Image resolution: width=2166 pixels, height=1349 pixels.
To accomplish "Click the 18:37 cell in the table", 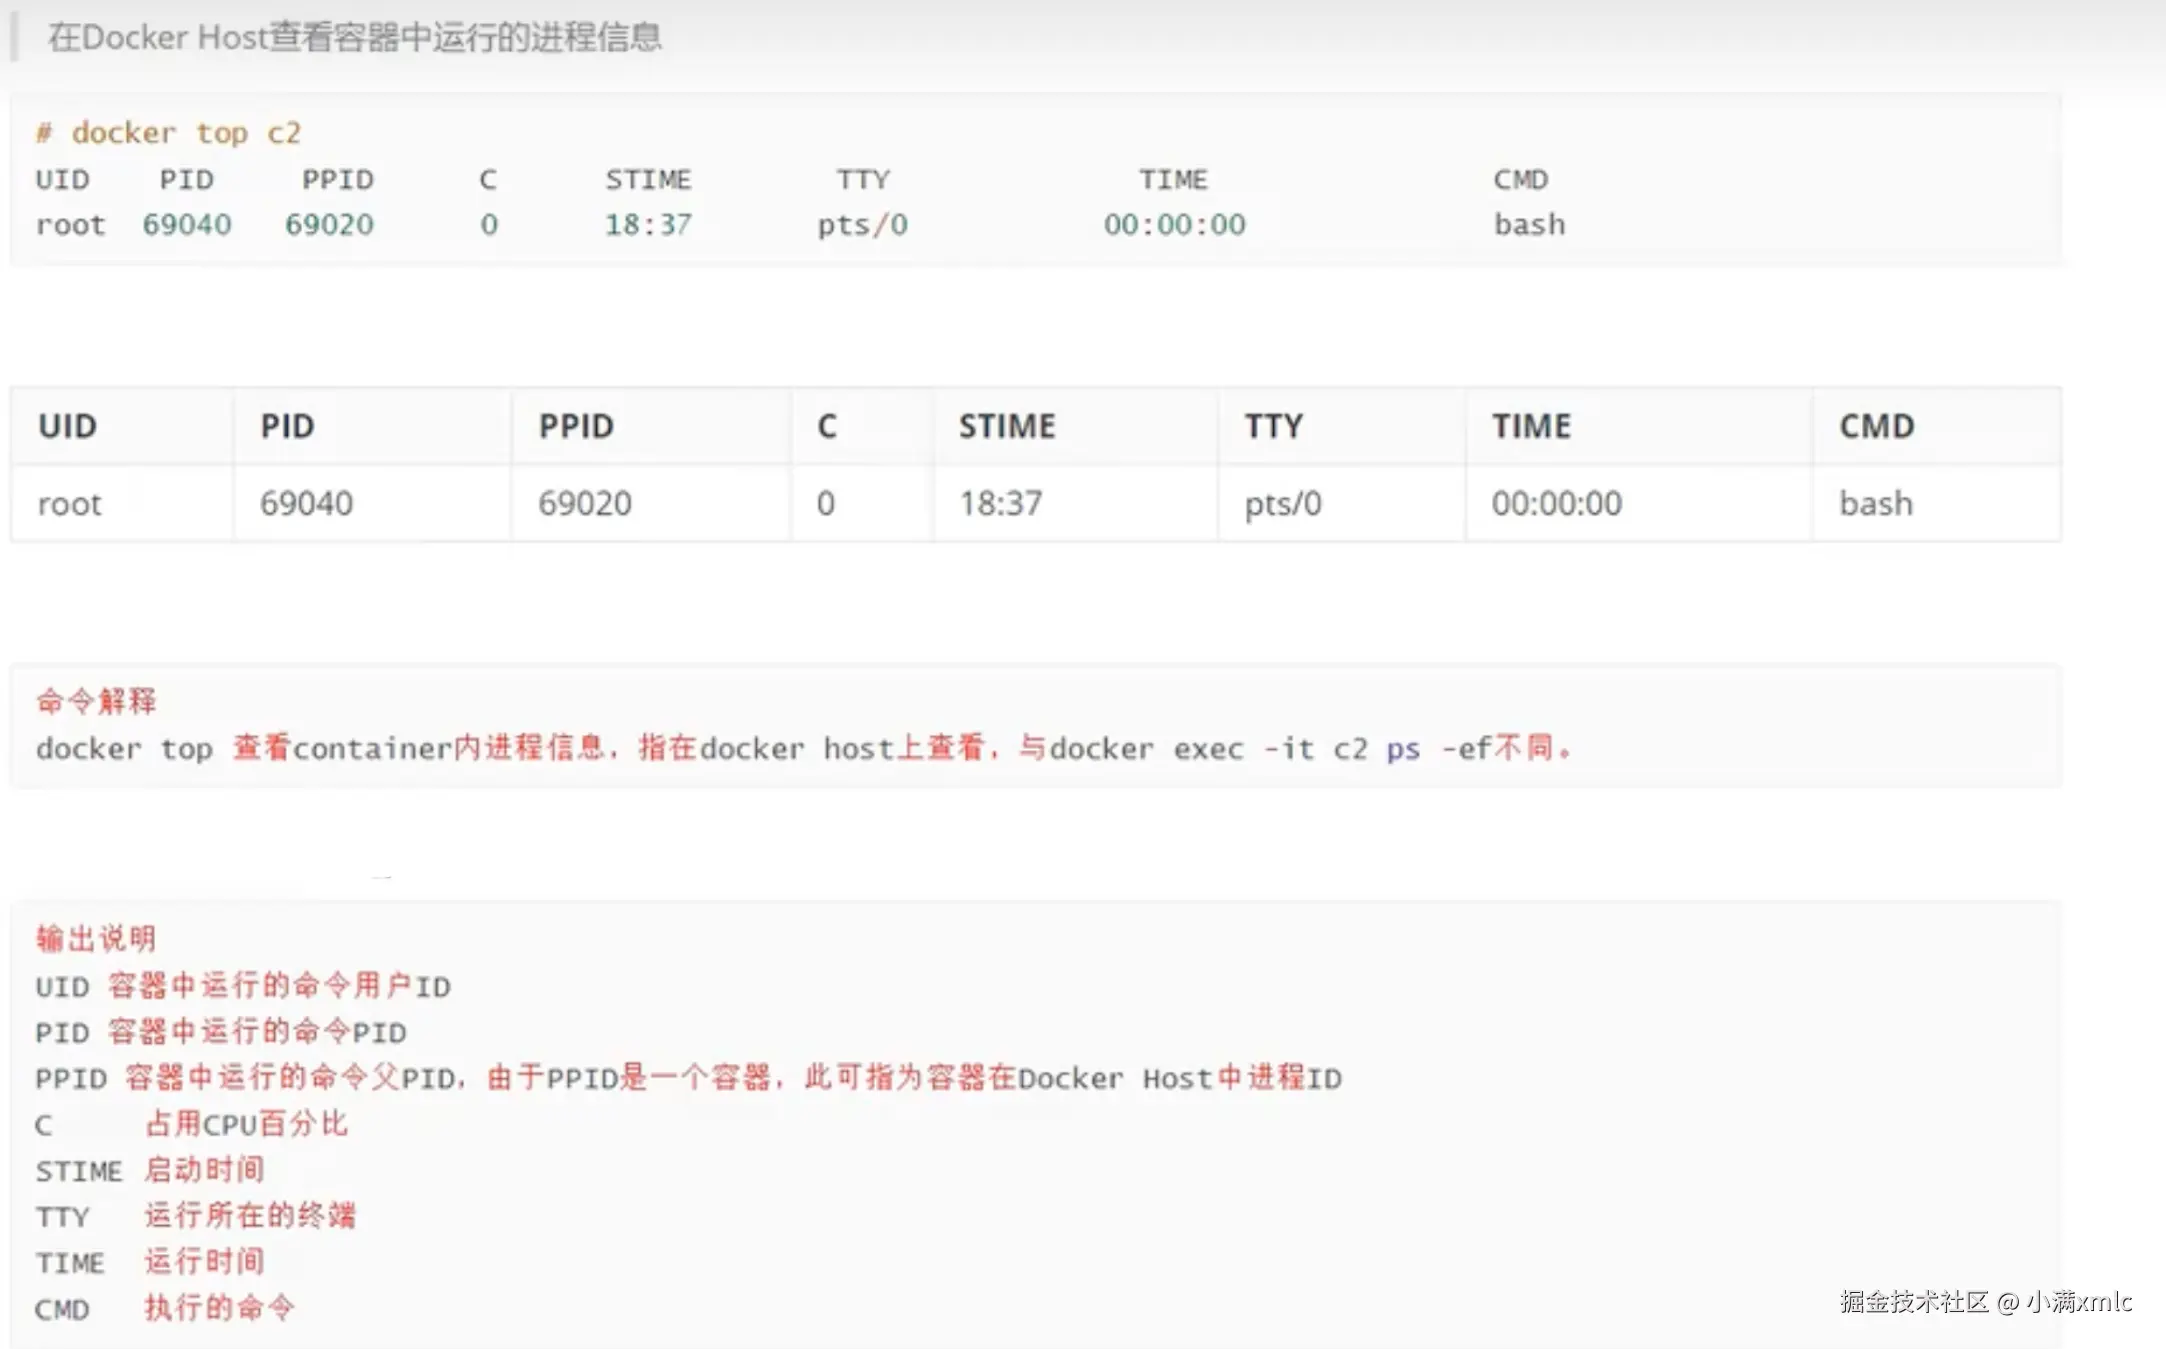I will 1001,503.
